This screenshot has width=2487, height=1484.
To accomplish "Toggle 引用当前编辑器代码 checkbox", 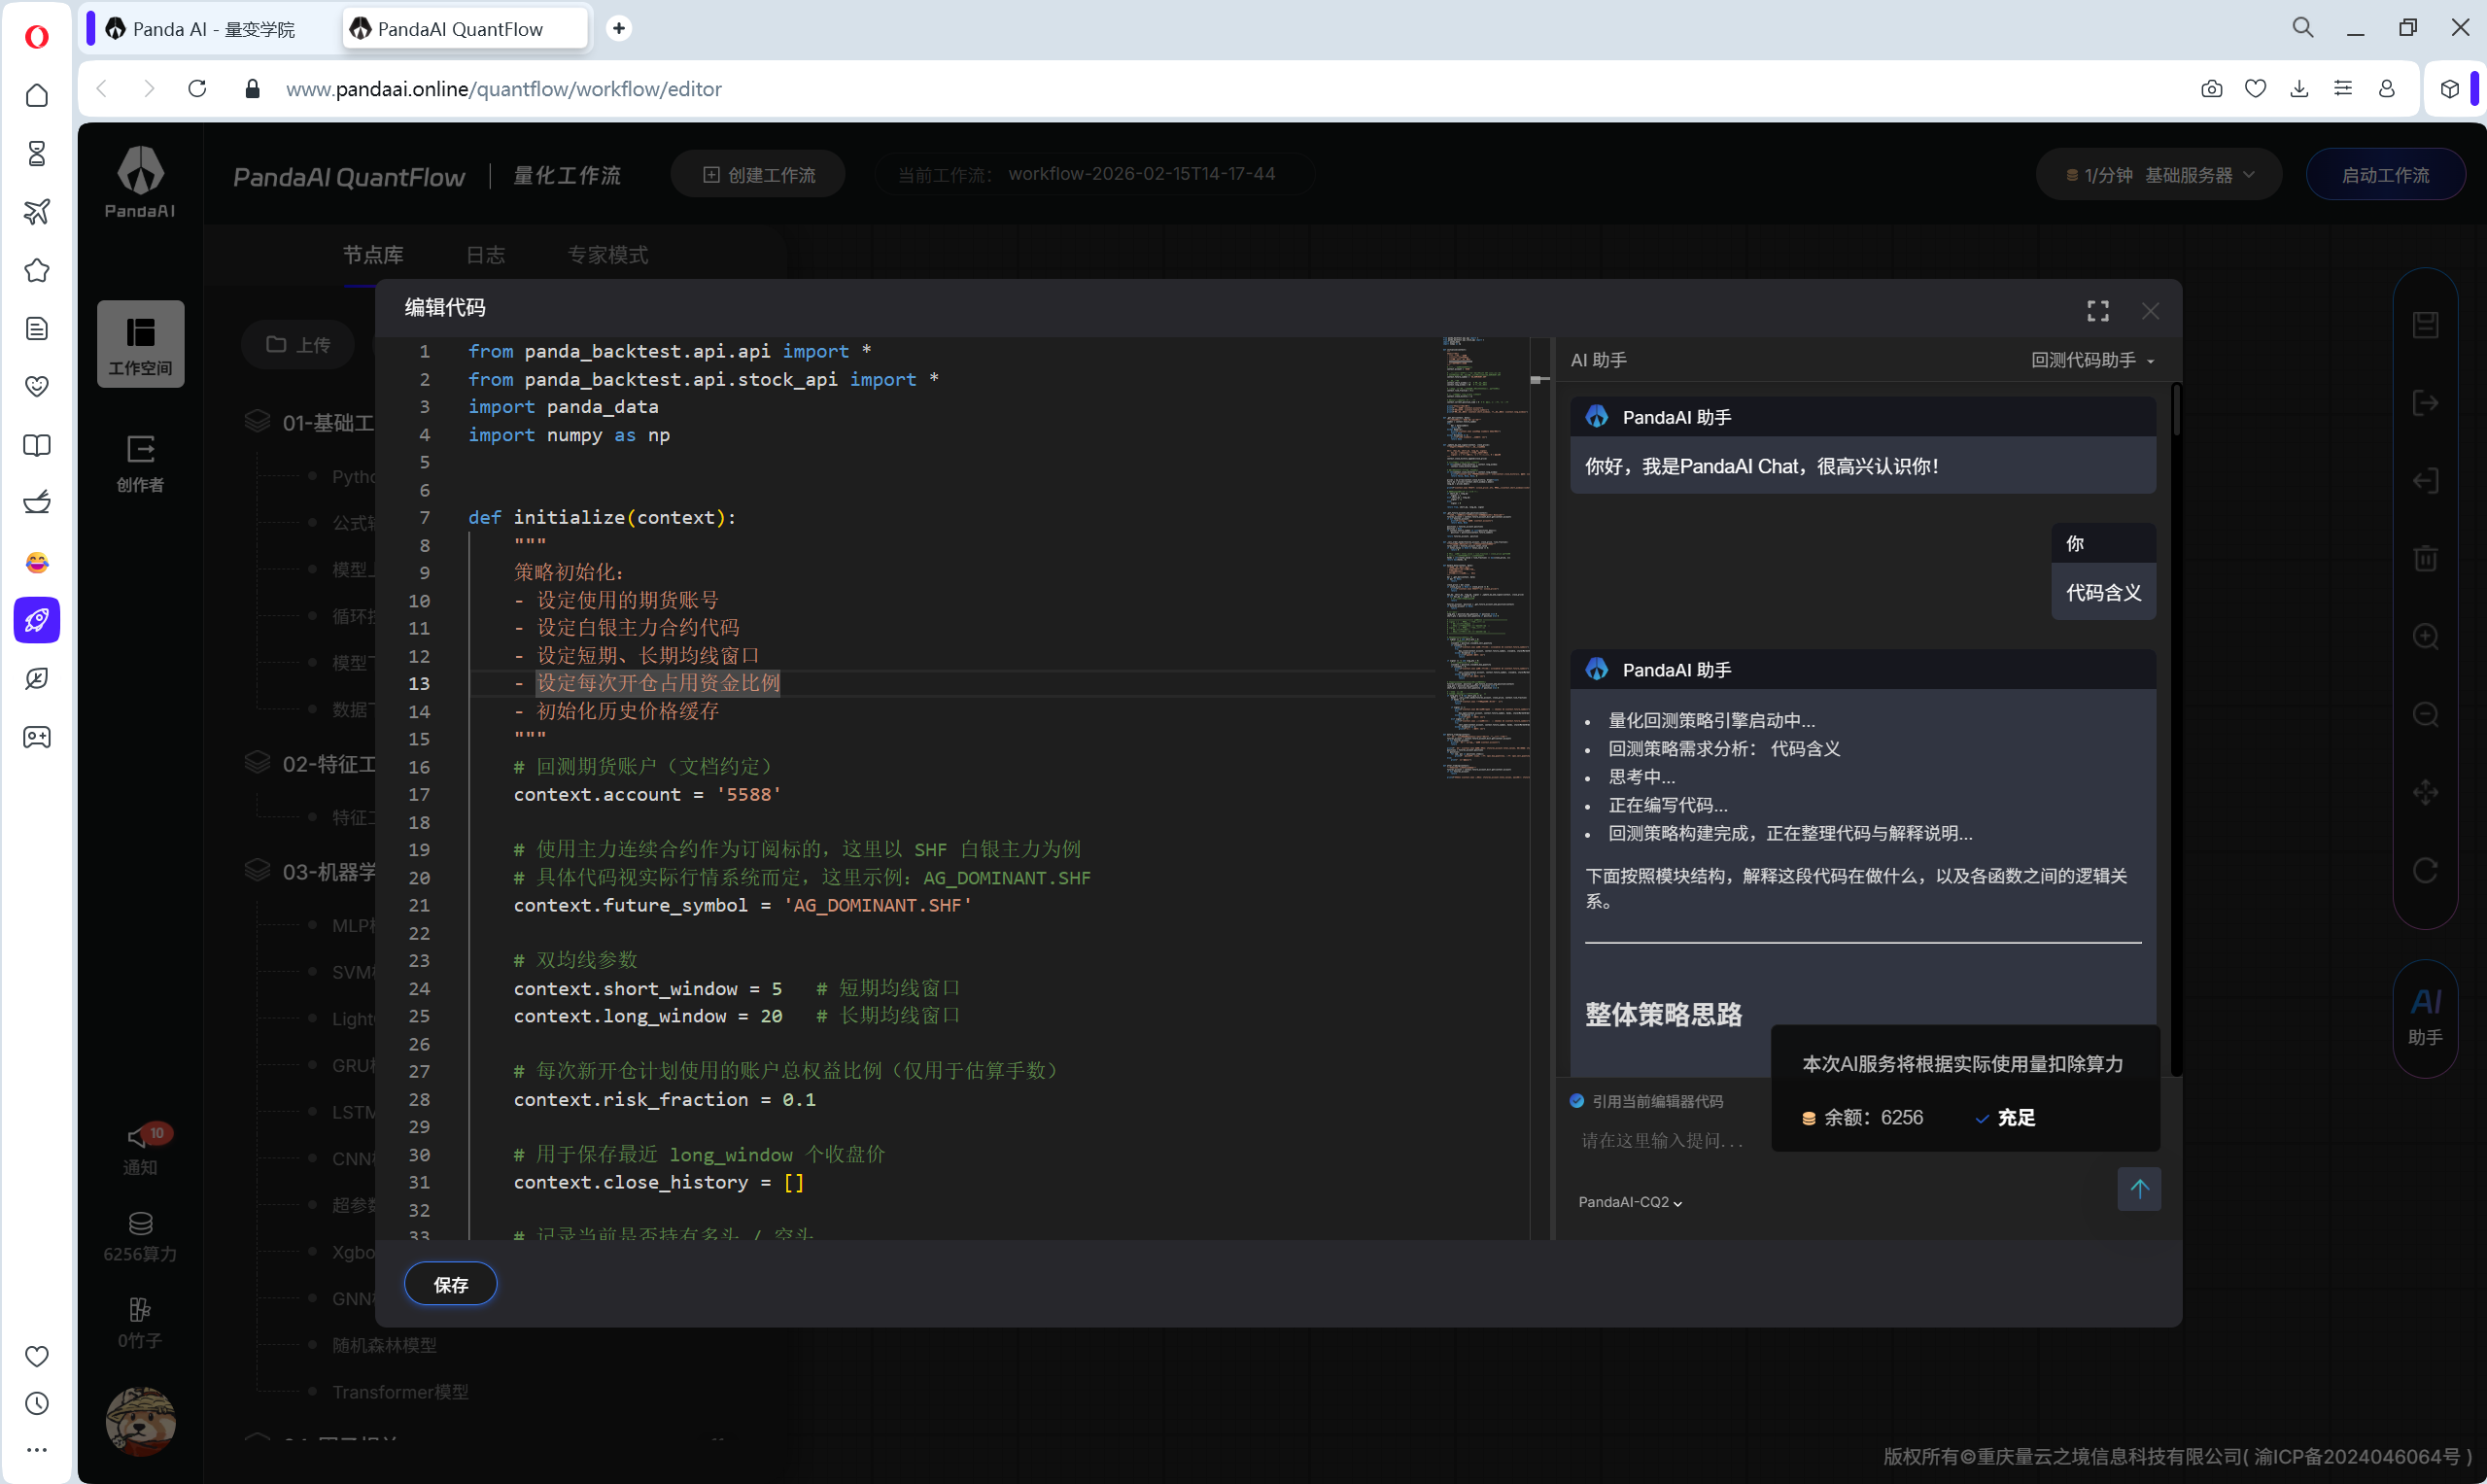I will (1577, 1101).
